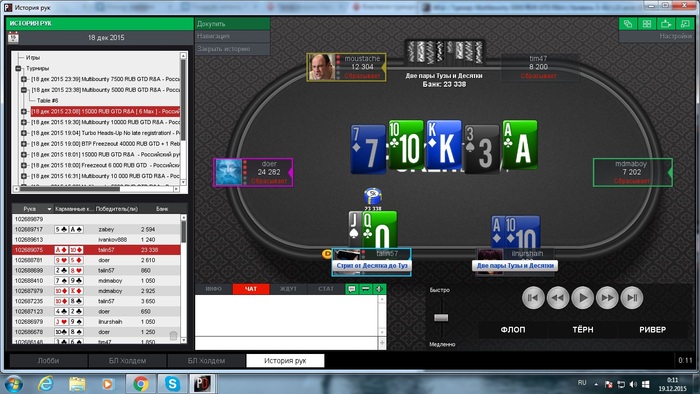
Task: Click the doer player avatar
Action: (228, 172)
